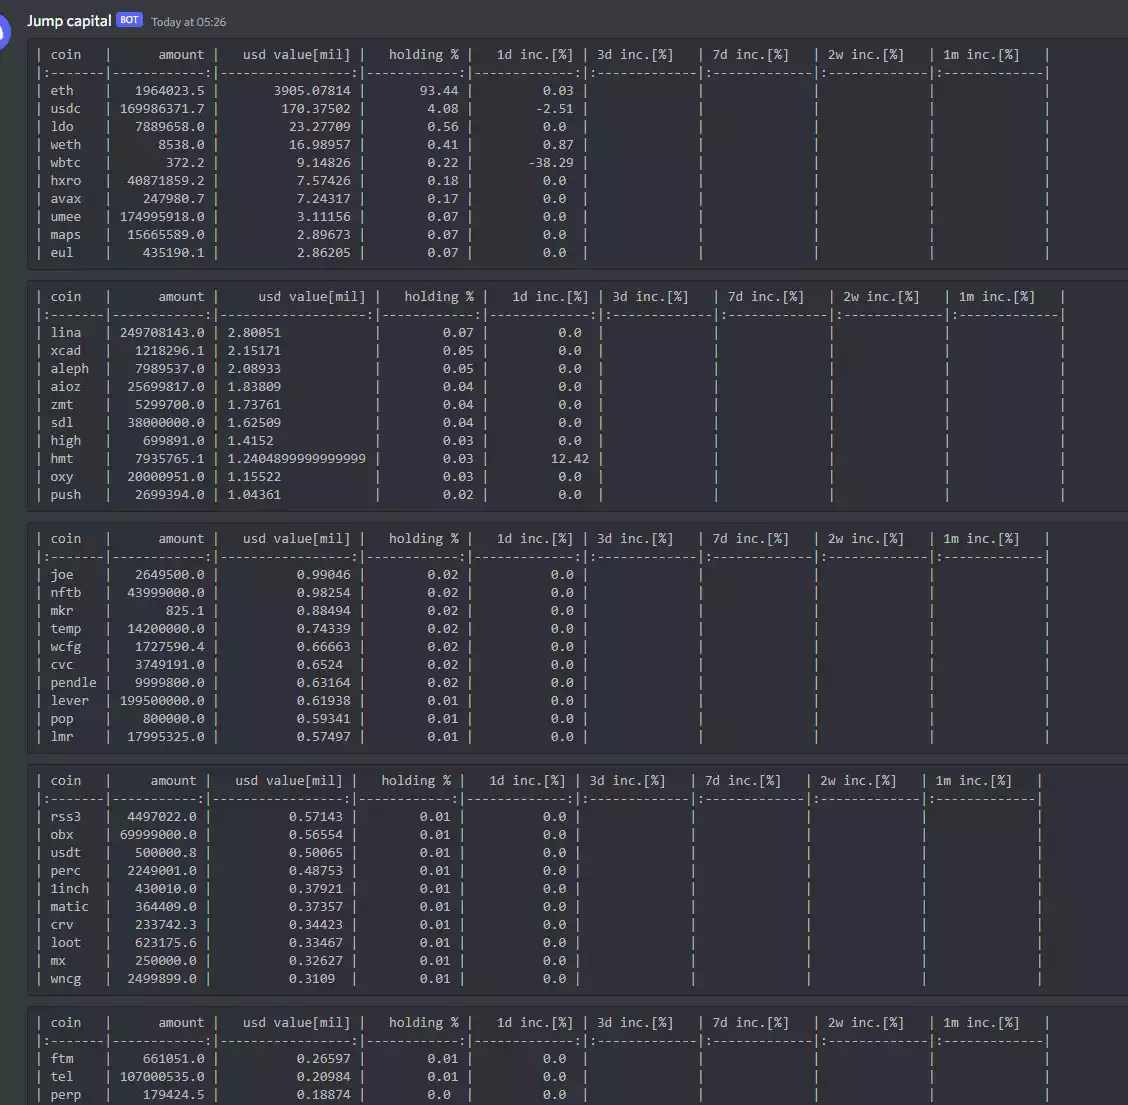This screenshot has height=1105, width=1128.
Task: Click the 'Today at 05:26' message timestamp
Action: (188, 22)
